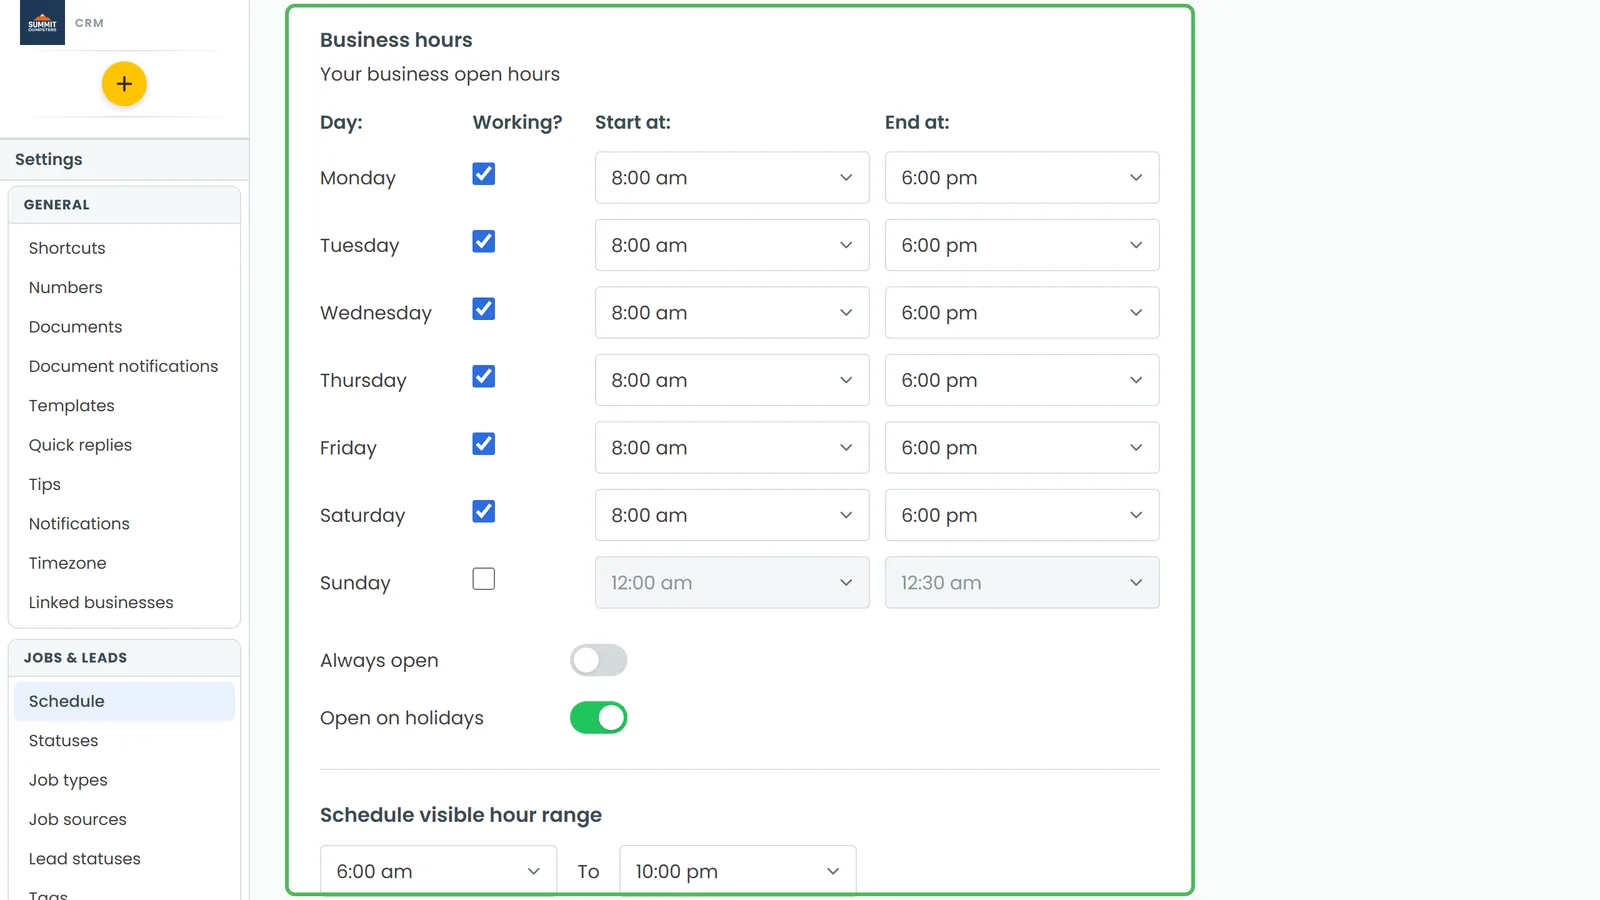The height and width of the screenshot is (900, 1600).
Task: Click the GENERAL section header
Action: (x=124, y=205)
